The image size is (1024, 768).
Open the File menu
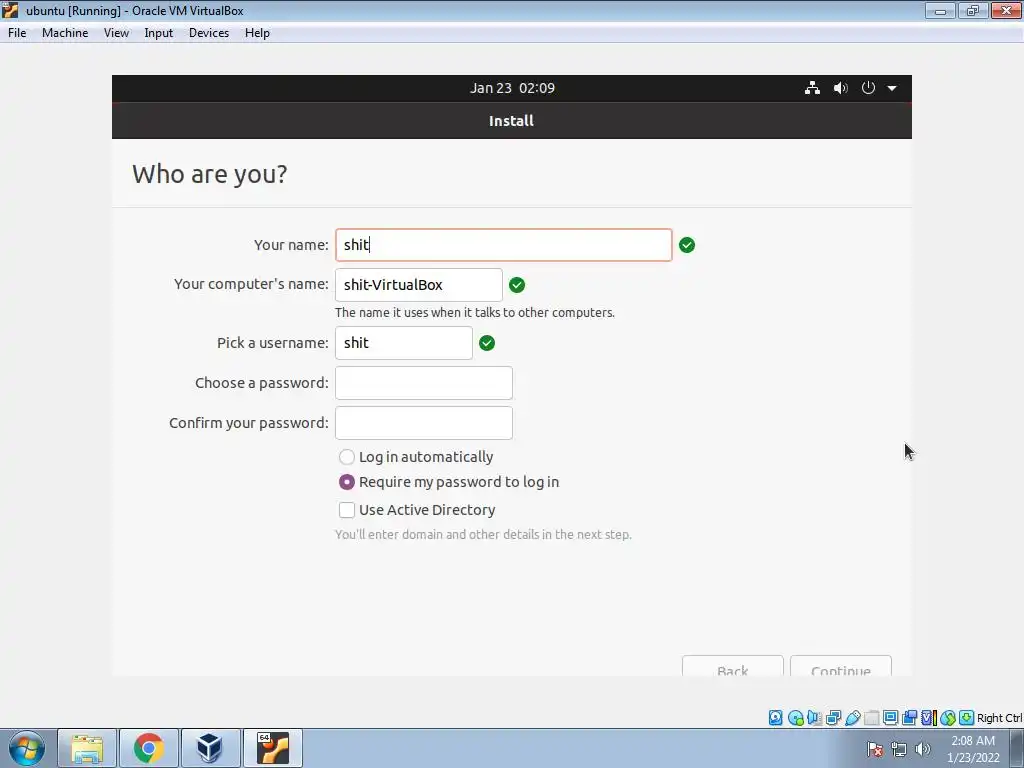[17, 33]
